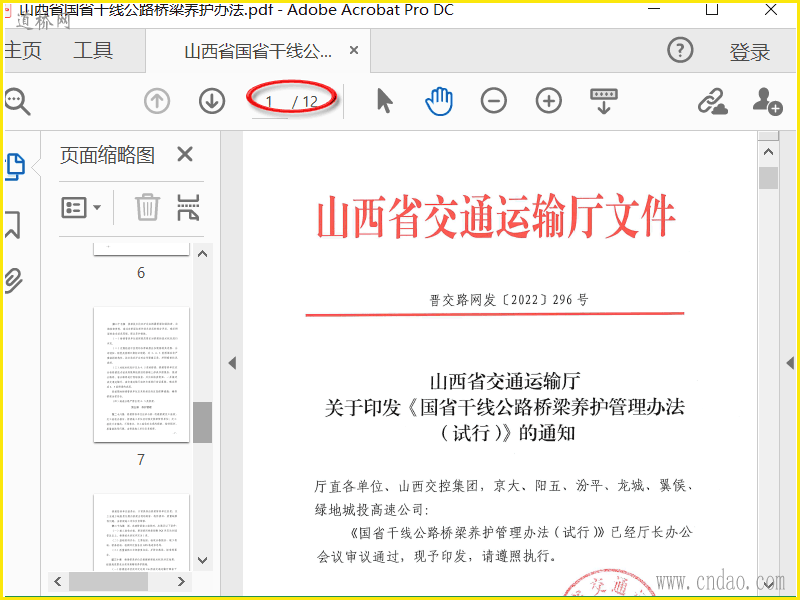Click the scrolling mode page display icon
Screen dimensions: 800x600
pos(604,101)
